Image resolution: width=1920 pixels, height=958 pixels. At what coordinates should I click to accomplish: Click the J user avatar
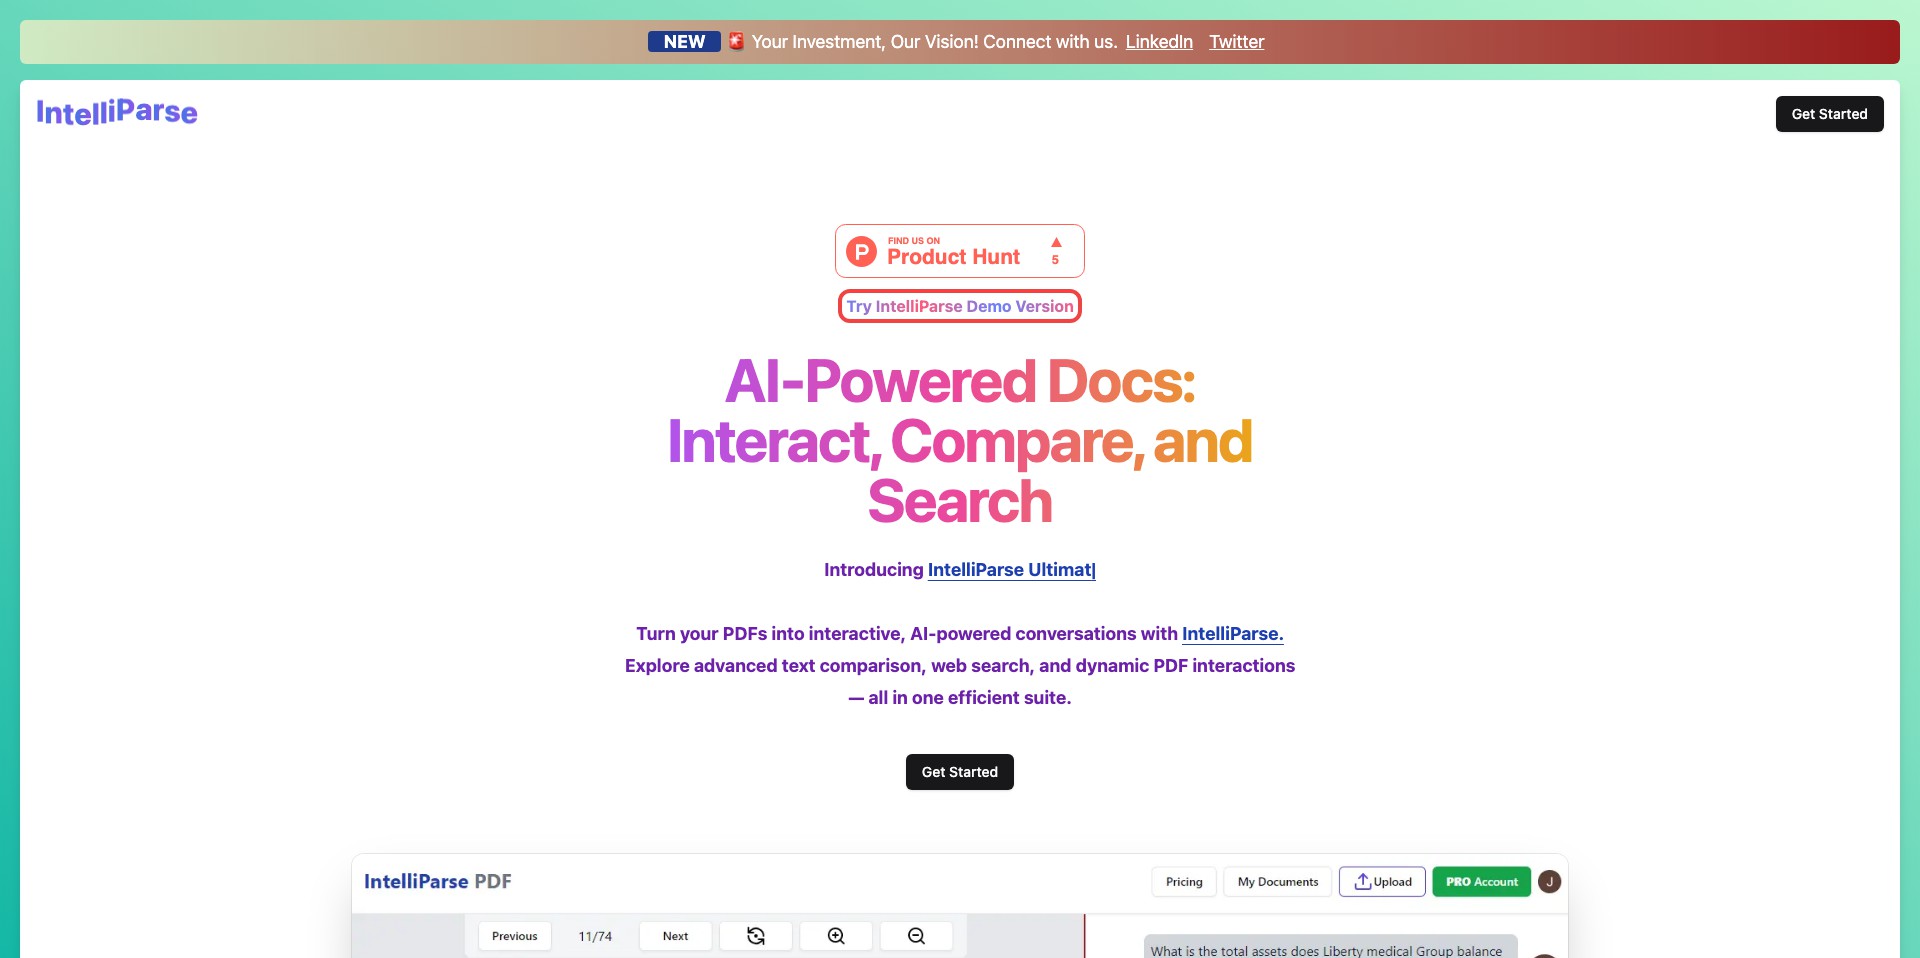1550,882
